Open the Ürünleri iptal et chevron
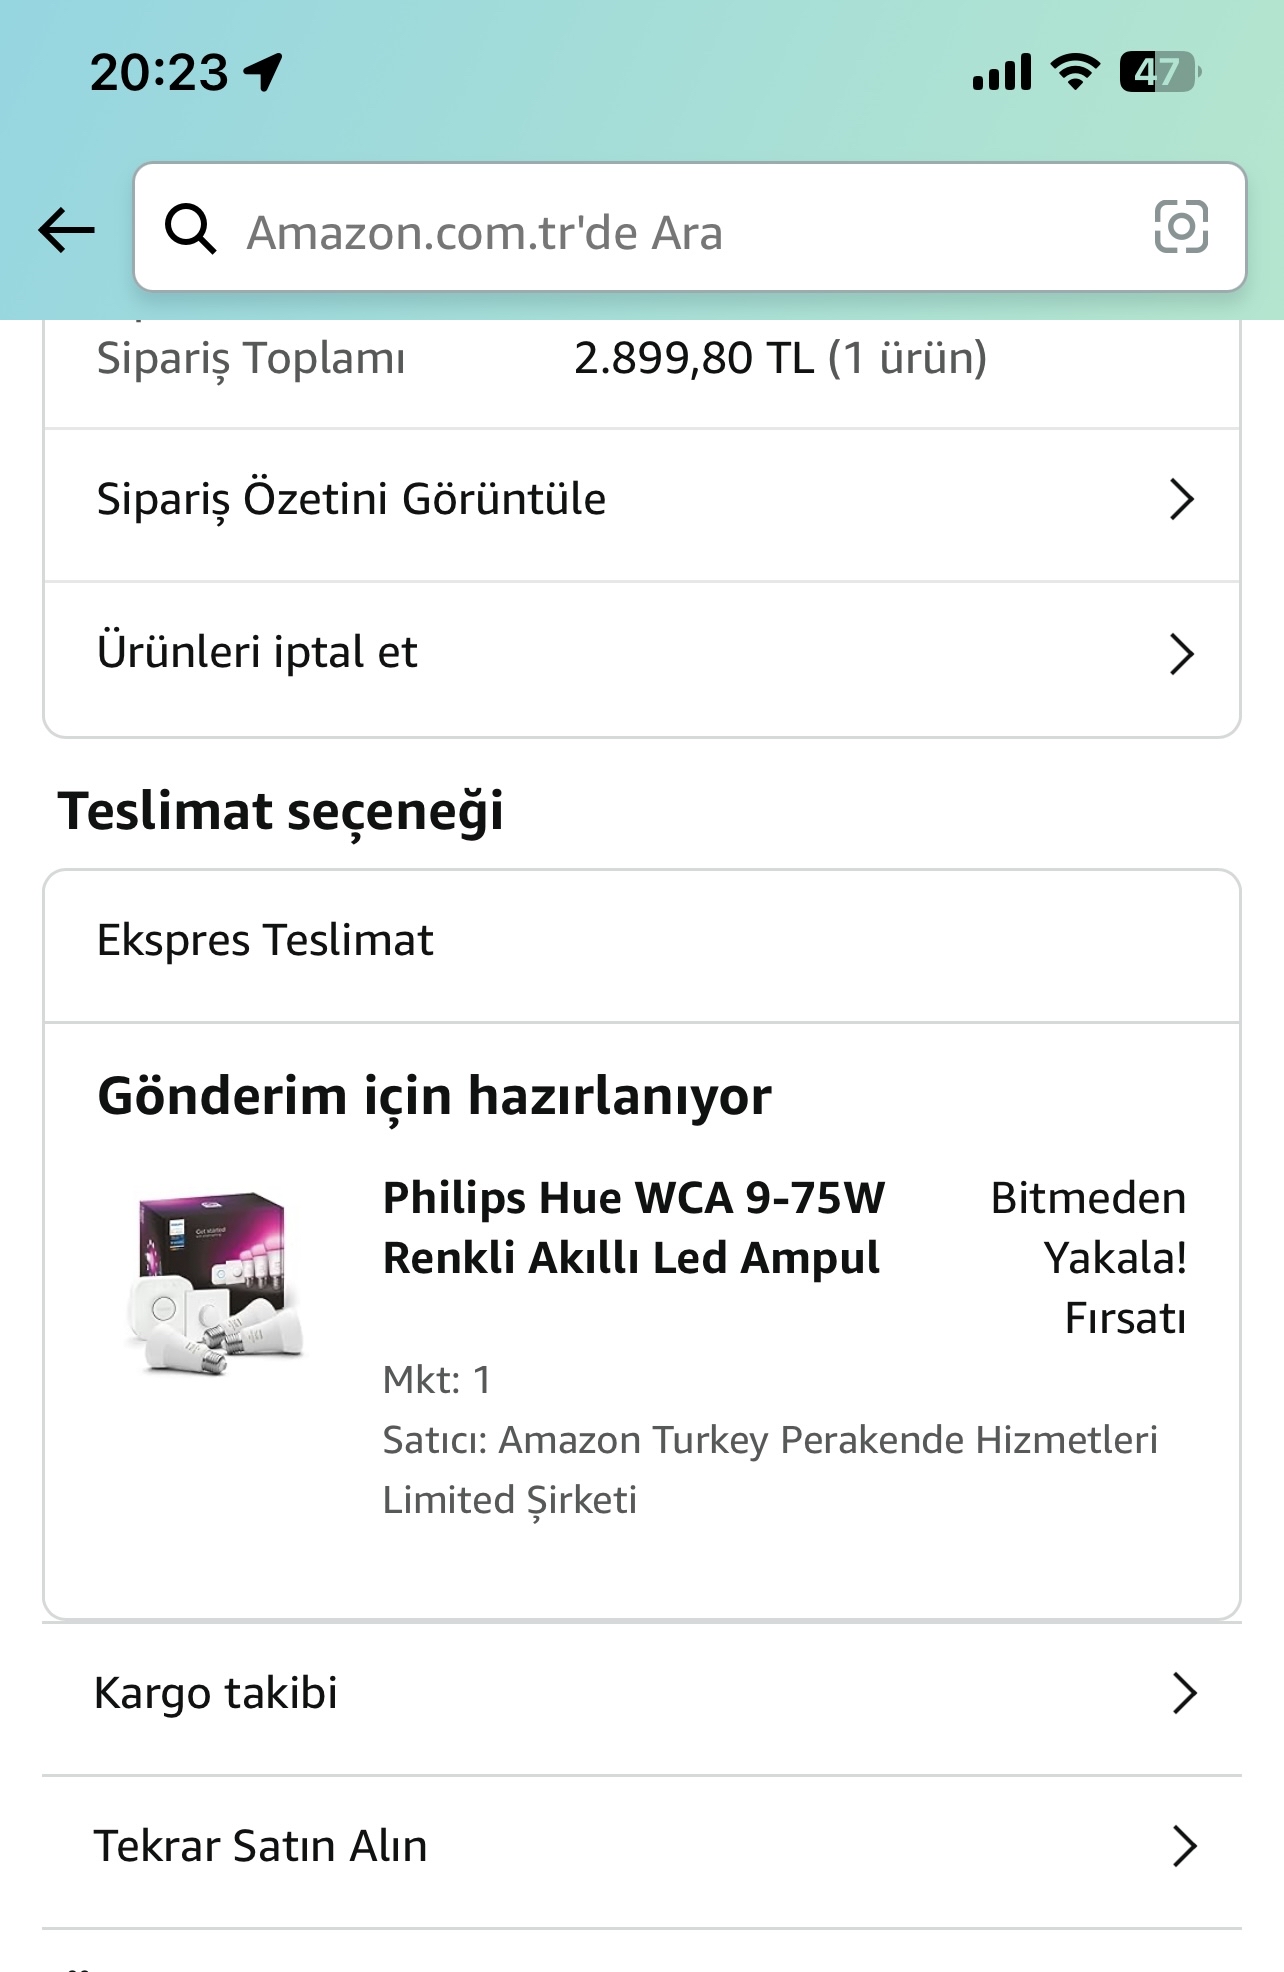This screenshot has height=1972, width=1284. click(1181, 654)
